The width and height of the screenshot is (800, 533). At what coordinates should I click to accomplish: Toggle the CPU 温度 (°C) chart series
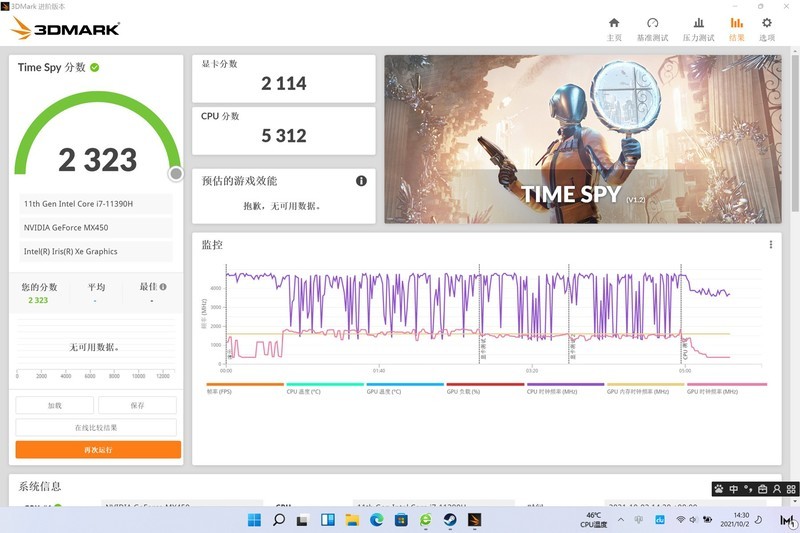325,388
